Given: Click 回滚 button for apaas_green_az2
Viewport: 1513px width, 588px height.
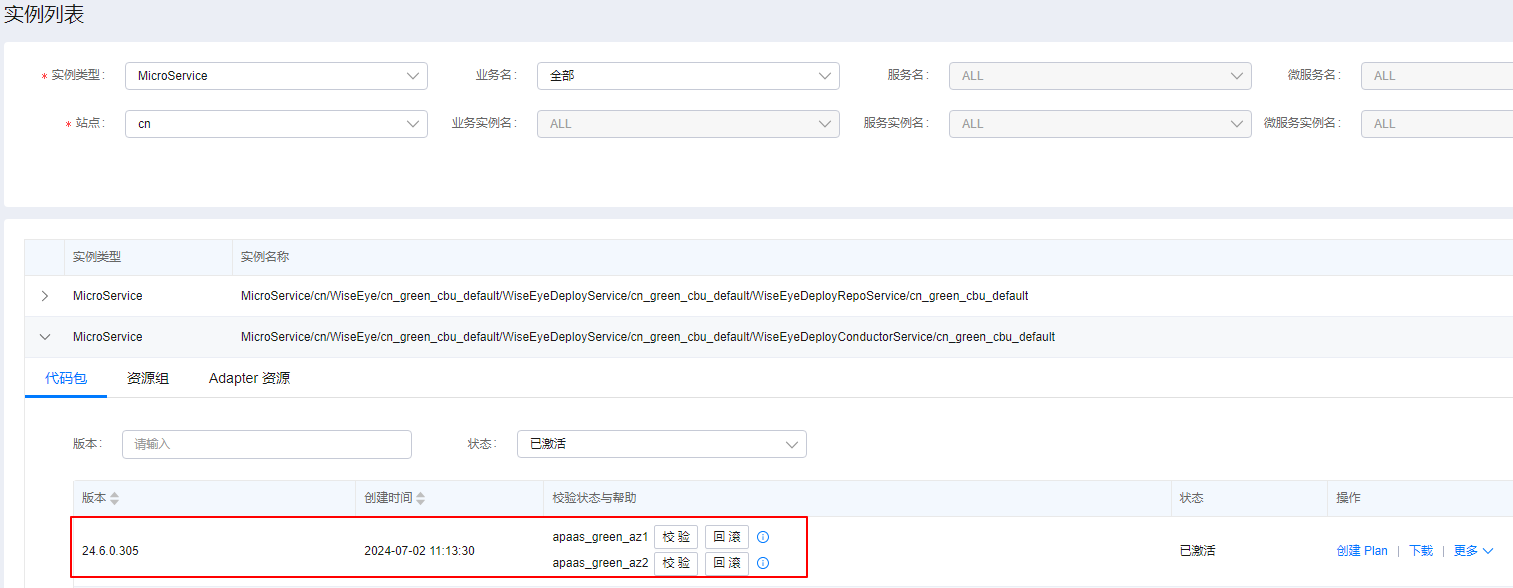Looking at the screenshot, I should pyautogui.click(x=727, y=563).
